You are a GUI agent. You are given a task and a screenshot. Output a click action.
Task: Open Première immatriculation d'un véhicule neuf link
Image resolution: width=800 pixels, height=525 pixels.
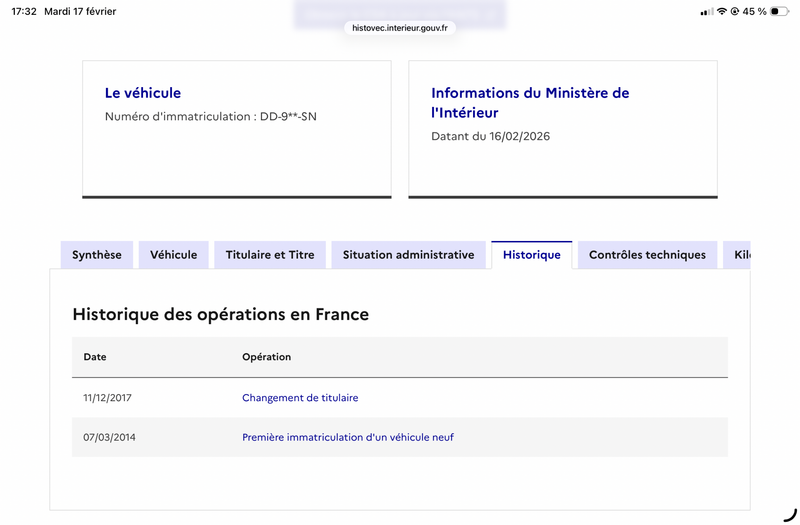click(348, 437)
